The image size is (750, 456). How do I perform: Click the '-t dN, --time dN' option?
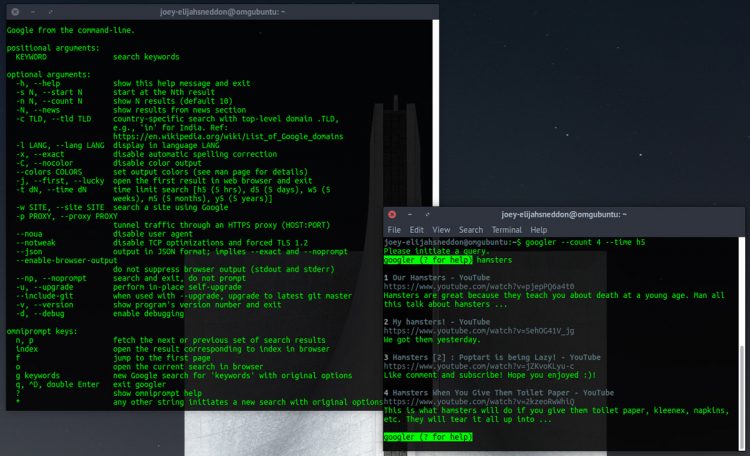(53, 189)
